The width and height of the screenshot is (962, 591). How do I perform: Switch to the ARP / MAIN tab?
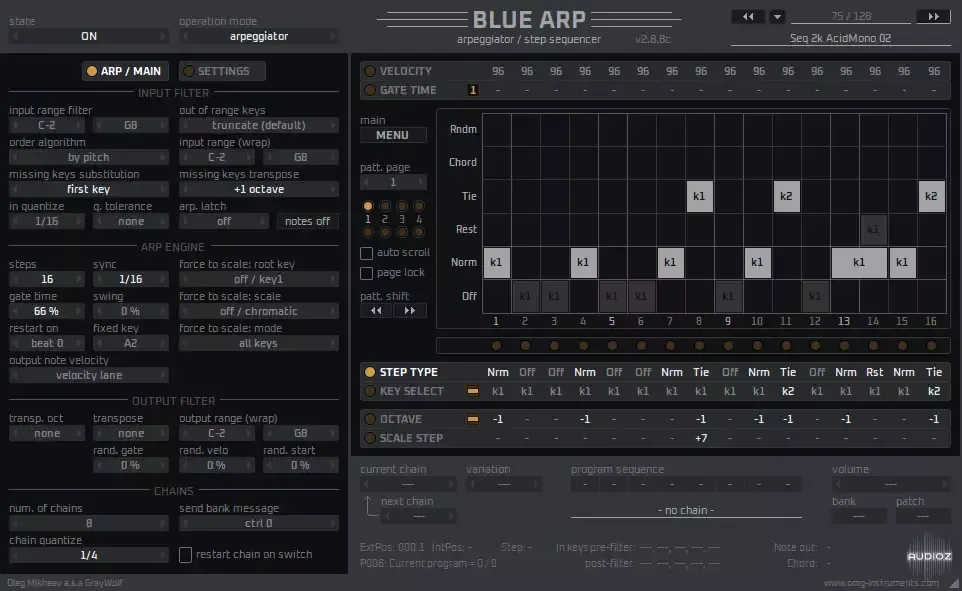click(x=126, y=71)
